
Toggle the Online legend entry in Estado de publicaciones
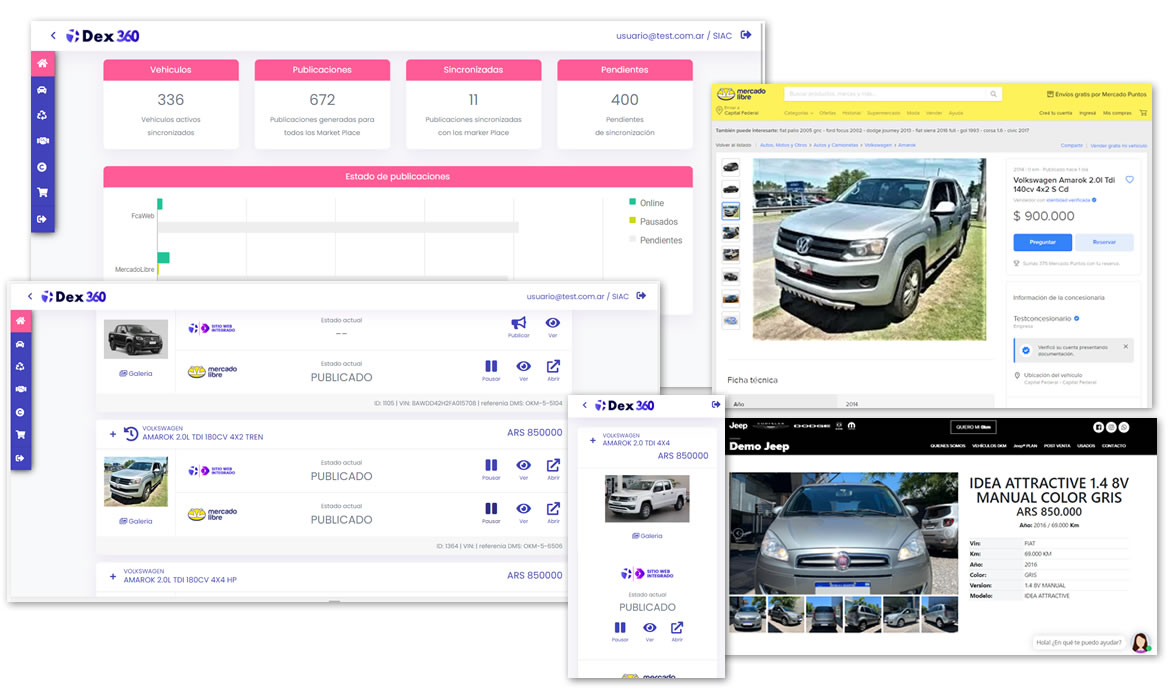tap(646, 202)
